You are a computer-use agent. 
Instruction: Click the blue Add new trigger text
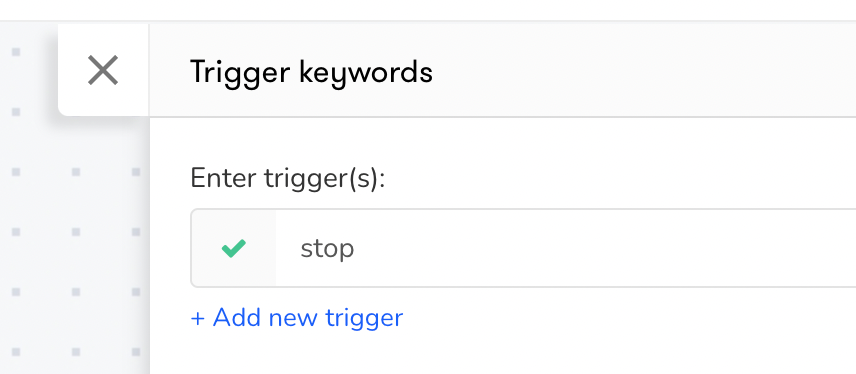click(x=308, y=318)
